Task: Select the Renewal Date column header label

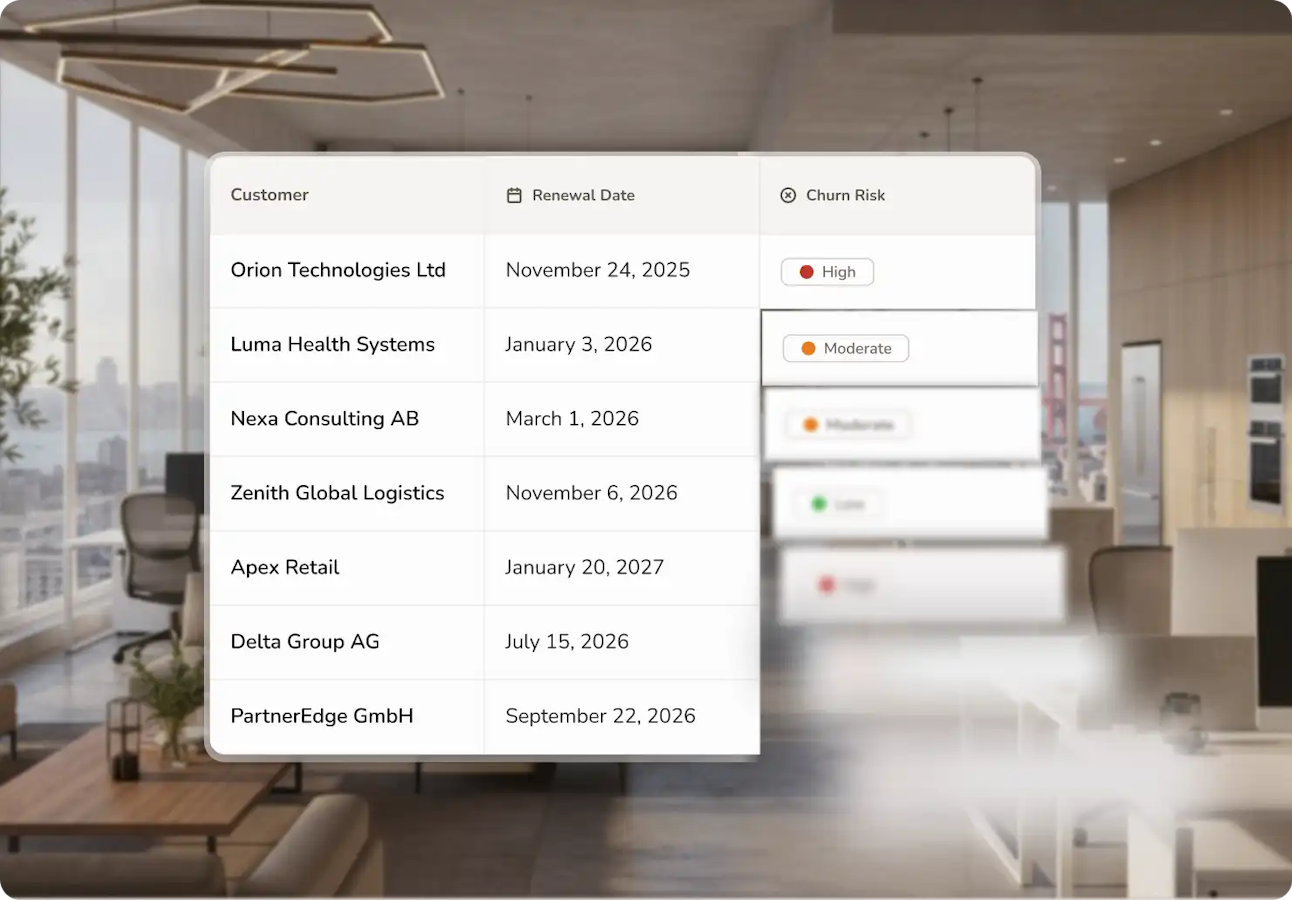Action: tap(583, 196)
